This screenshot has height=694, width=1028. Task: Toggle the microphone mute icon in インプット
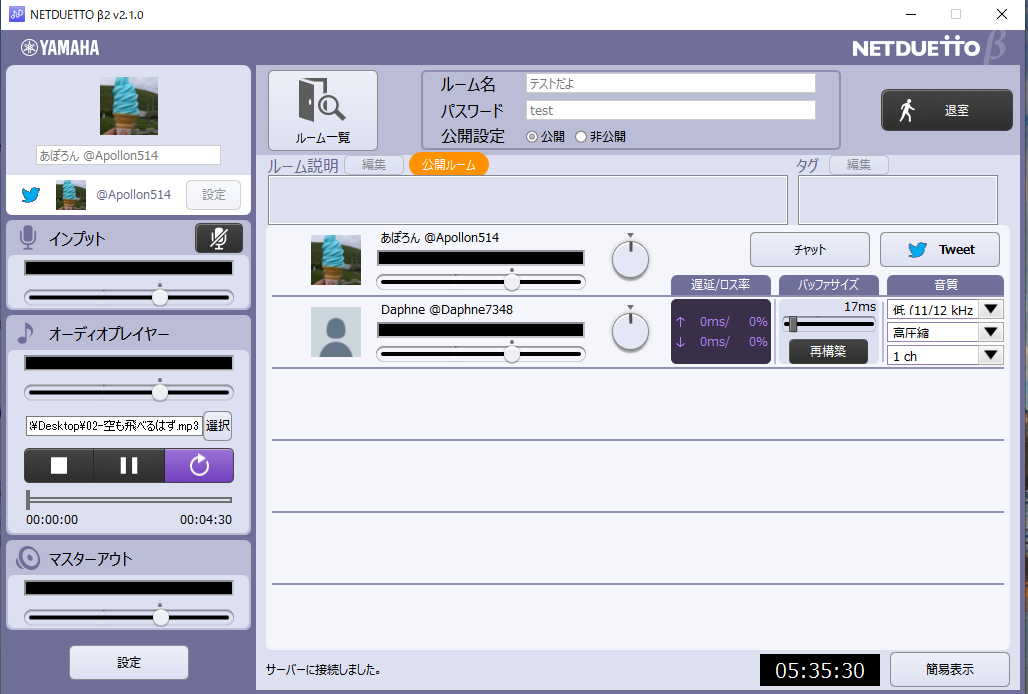click(x=219, y=239)
